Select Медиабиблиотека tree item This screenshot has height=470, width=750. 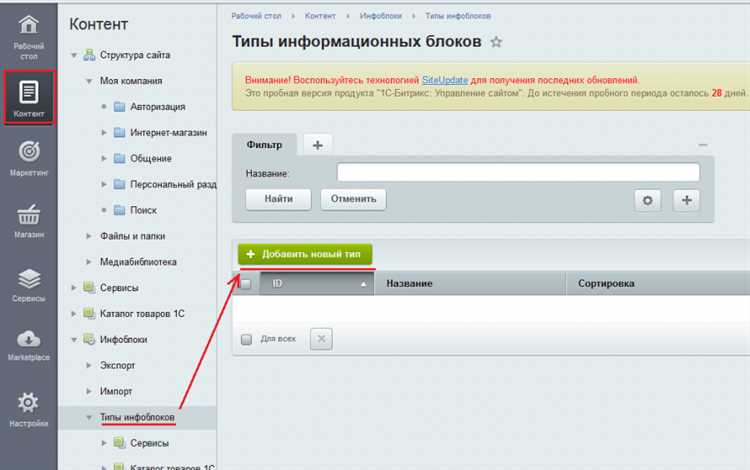tap(138, 262)
